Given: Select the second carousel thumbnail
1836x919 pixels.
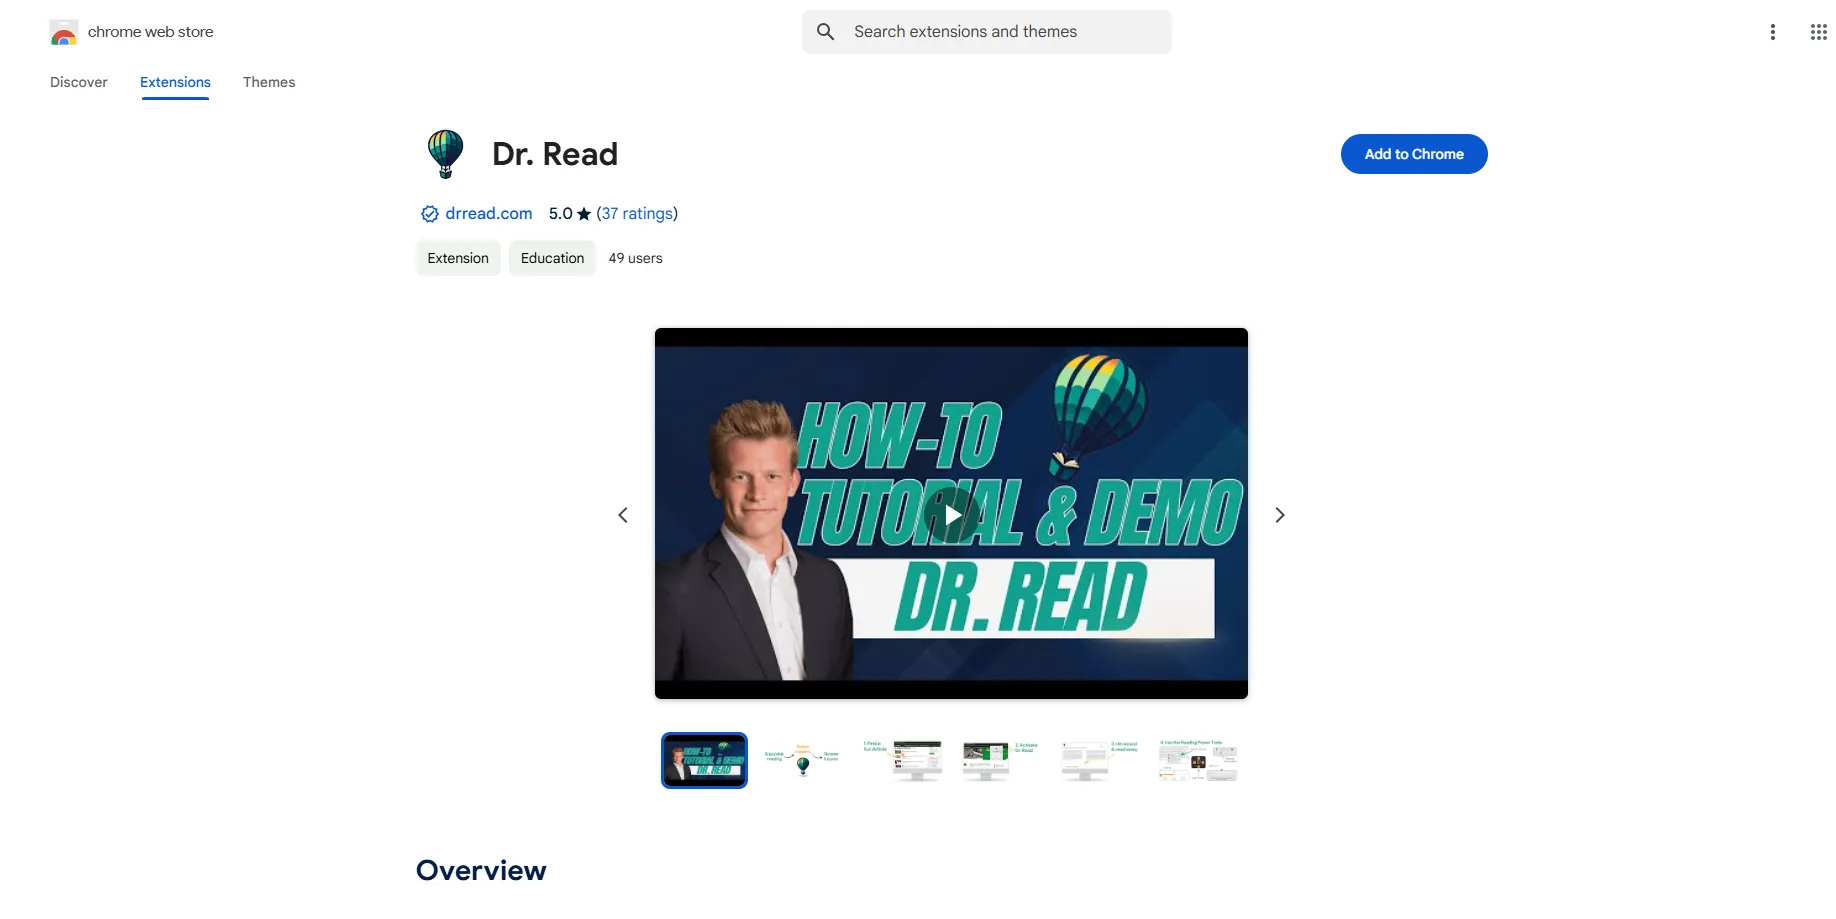Looking at the screenshot, I should tap(803, 760).
